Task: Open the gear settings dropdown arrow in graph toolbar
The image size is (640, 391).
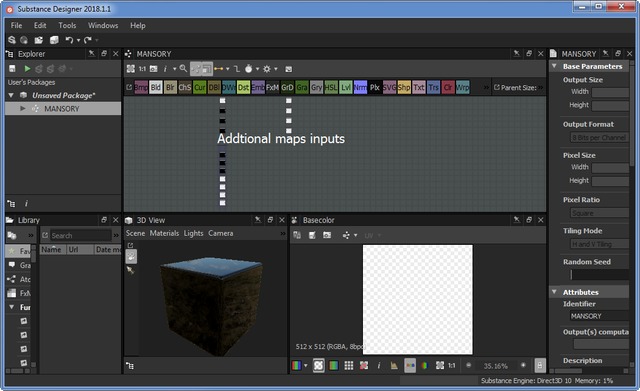Action: click(x=276, y=69)
